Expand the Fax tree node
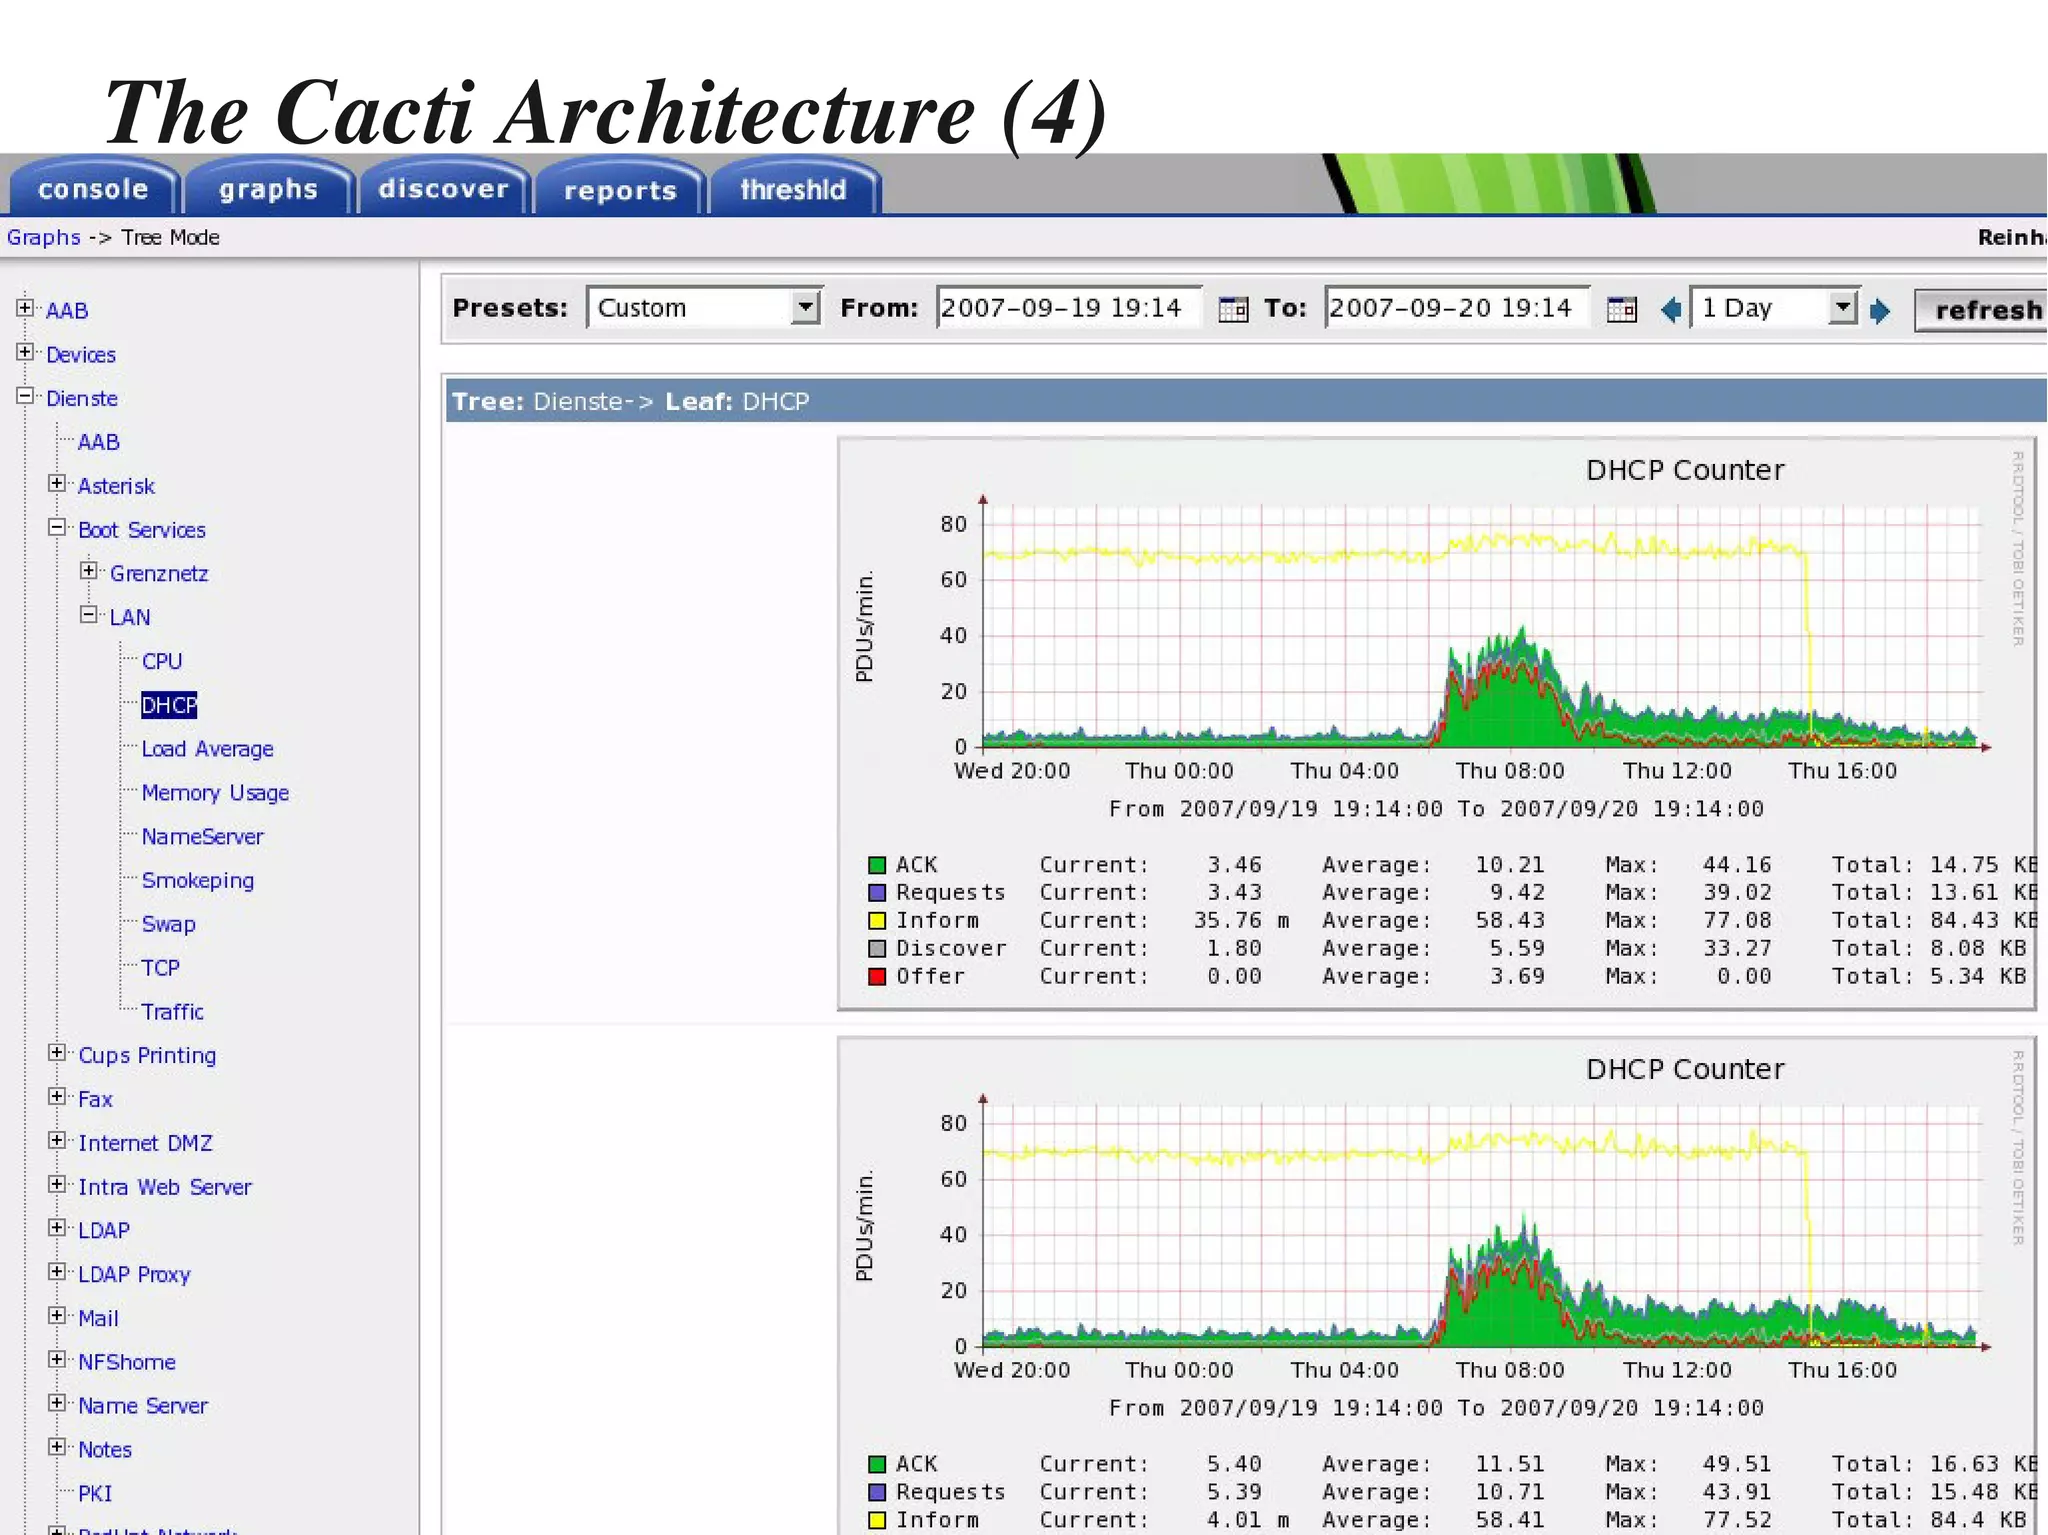Image resolution: width=2048 pixels, height=1535 pixels. click(x=58, y=1097)
